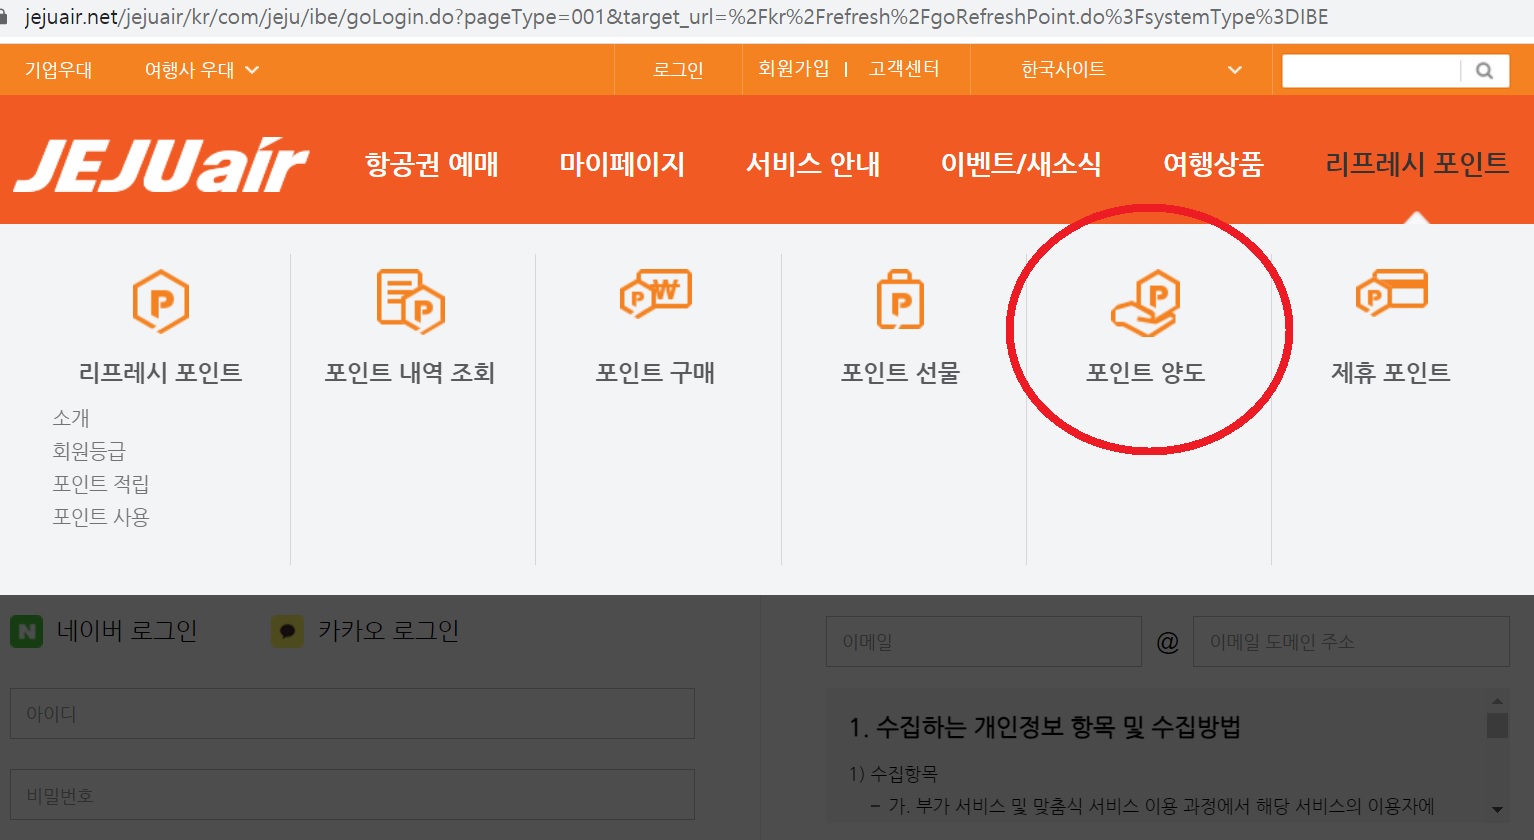Open the 여행상품 menu
Screen dimensions: 1534x840
point(1213,164)
